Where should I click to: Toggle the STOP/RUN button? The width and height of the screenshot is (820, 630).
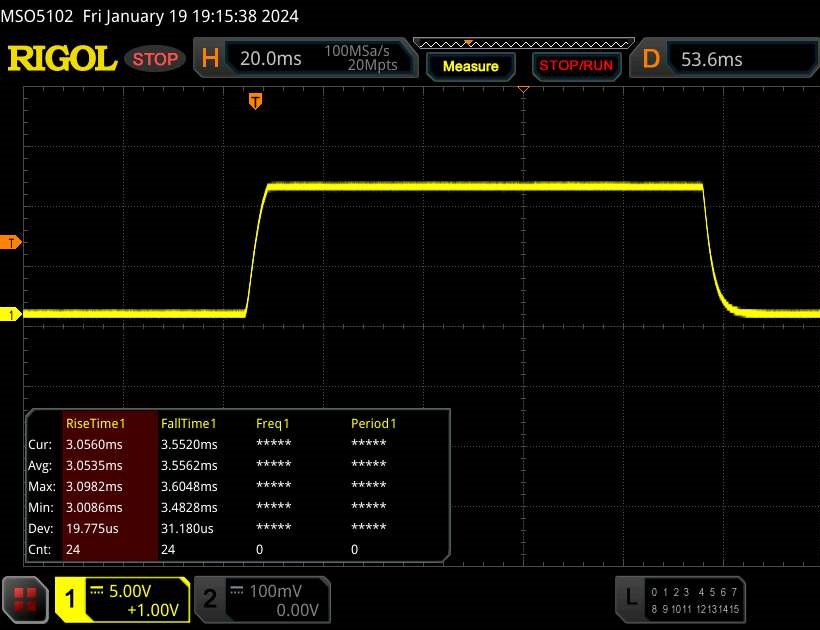point(576,66)
